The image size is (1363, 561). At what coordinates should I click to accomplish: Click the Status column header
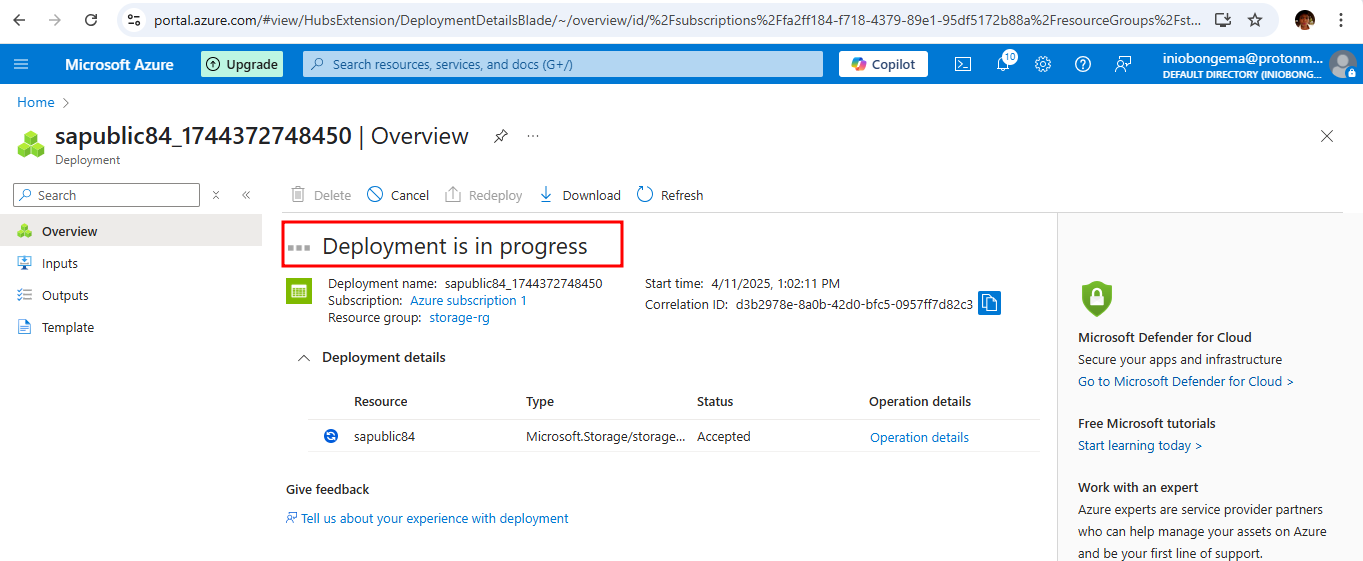coord(715,401)
